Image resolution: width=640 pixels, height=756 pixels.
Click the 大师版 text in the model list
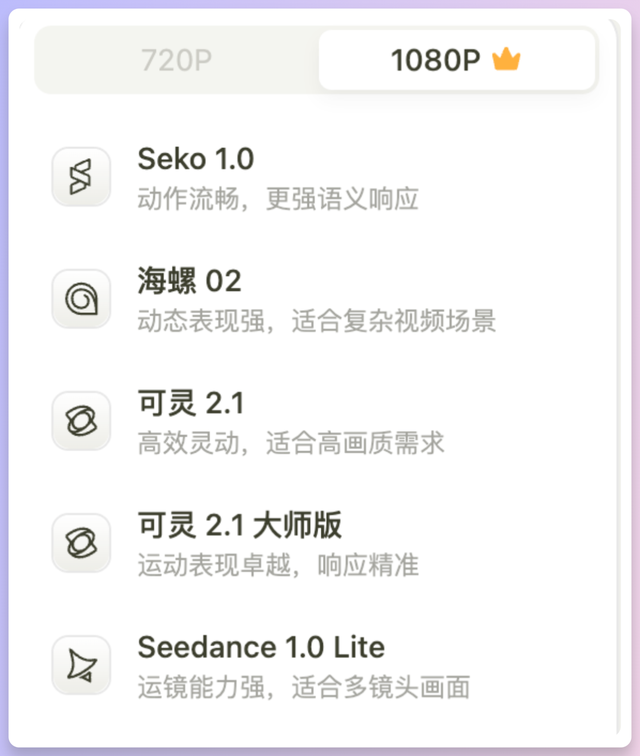(x=298, y=525)
